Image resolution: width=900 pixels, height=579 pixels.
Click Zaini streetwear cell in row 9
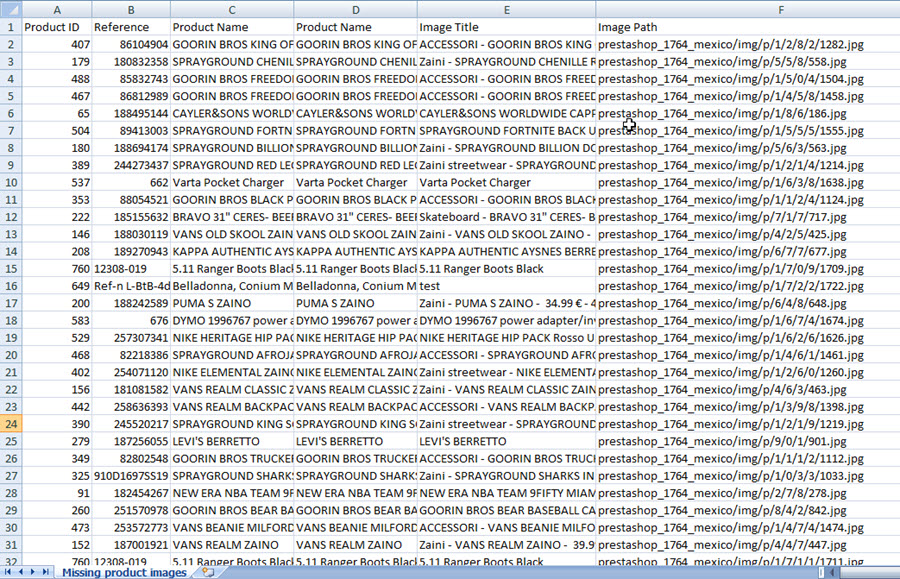pos(507,165)
